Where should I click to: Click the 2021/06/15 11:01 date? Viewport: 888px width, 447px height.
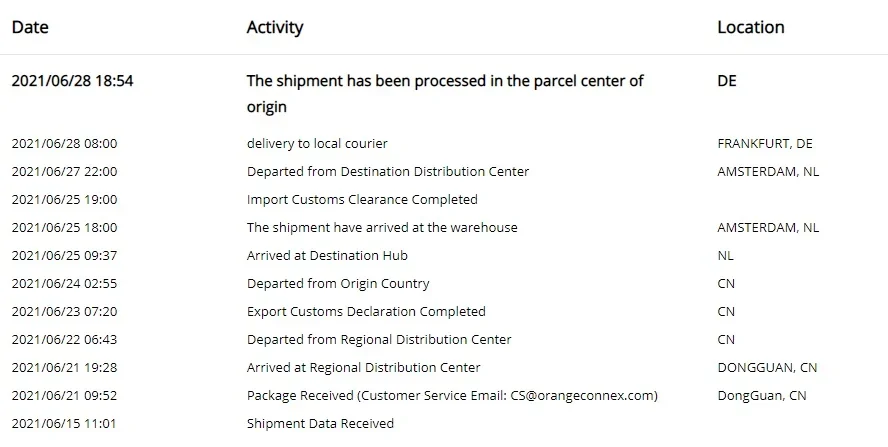(x=64, y=423)
